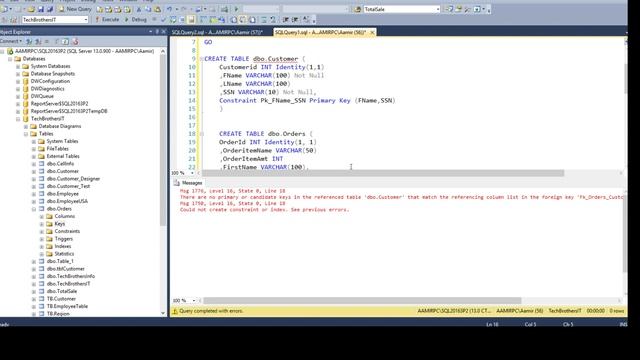This screenshot has height=360, width=640.
Task: Select the dbo.TotalSale table
Action: pos(62,291)
